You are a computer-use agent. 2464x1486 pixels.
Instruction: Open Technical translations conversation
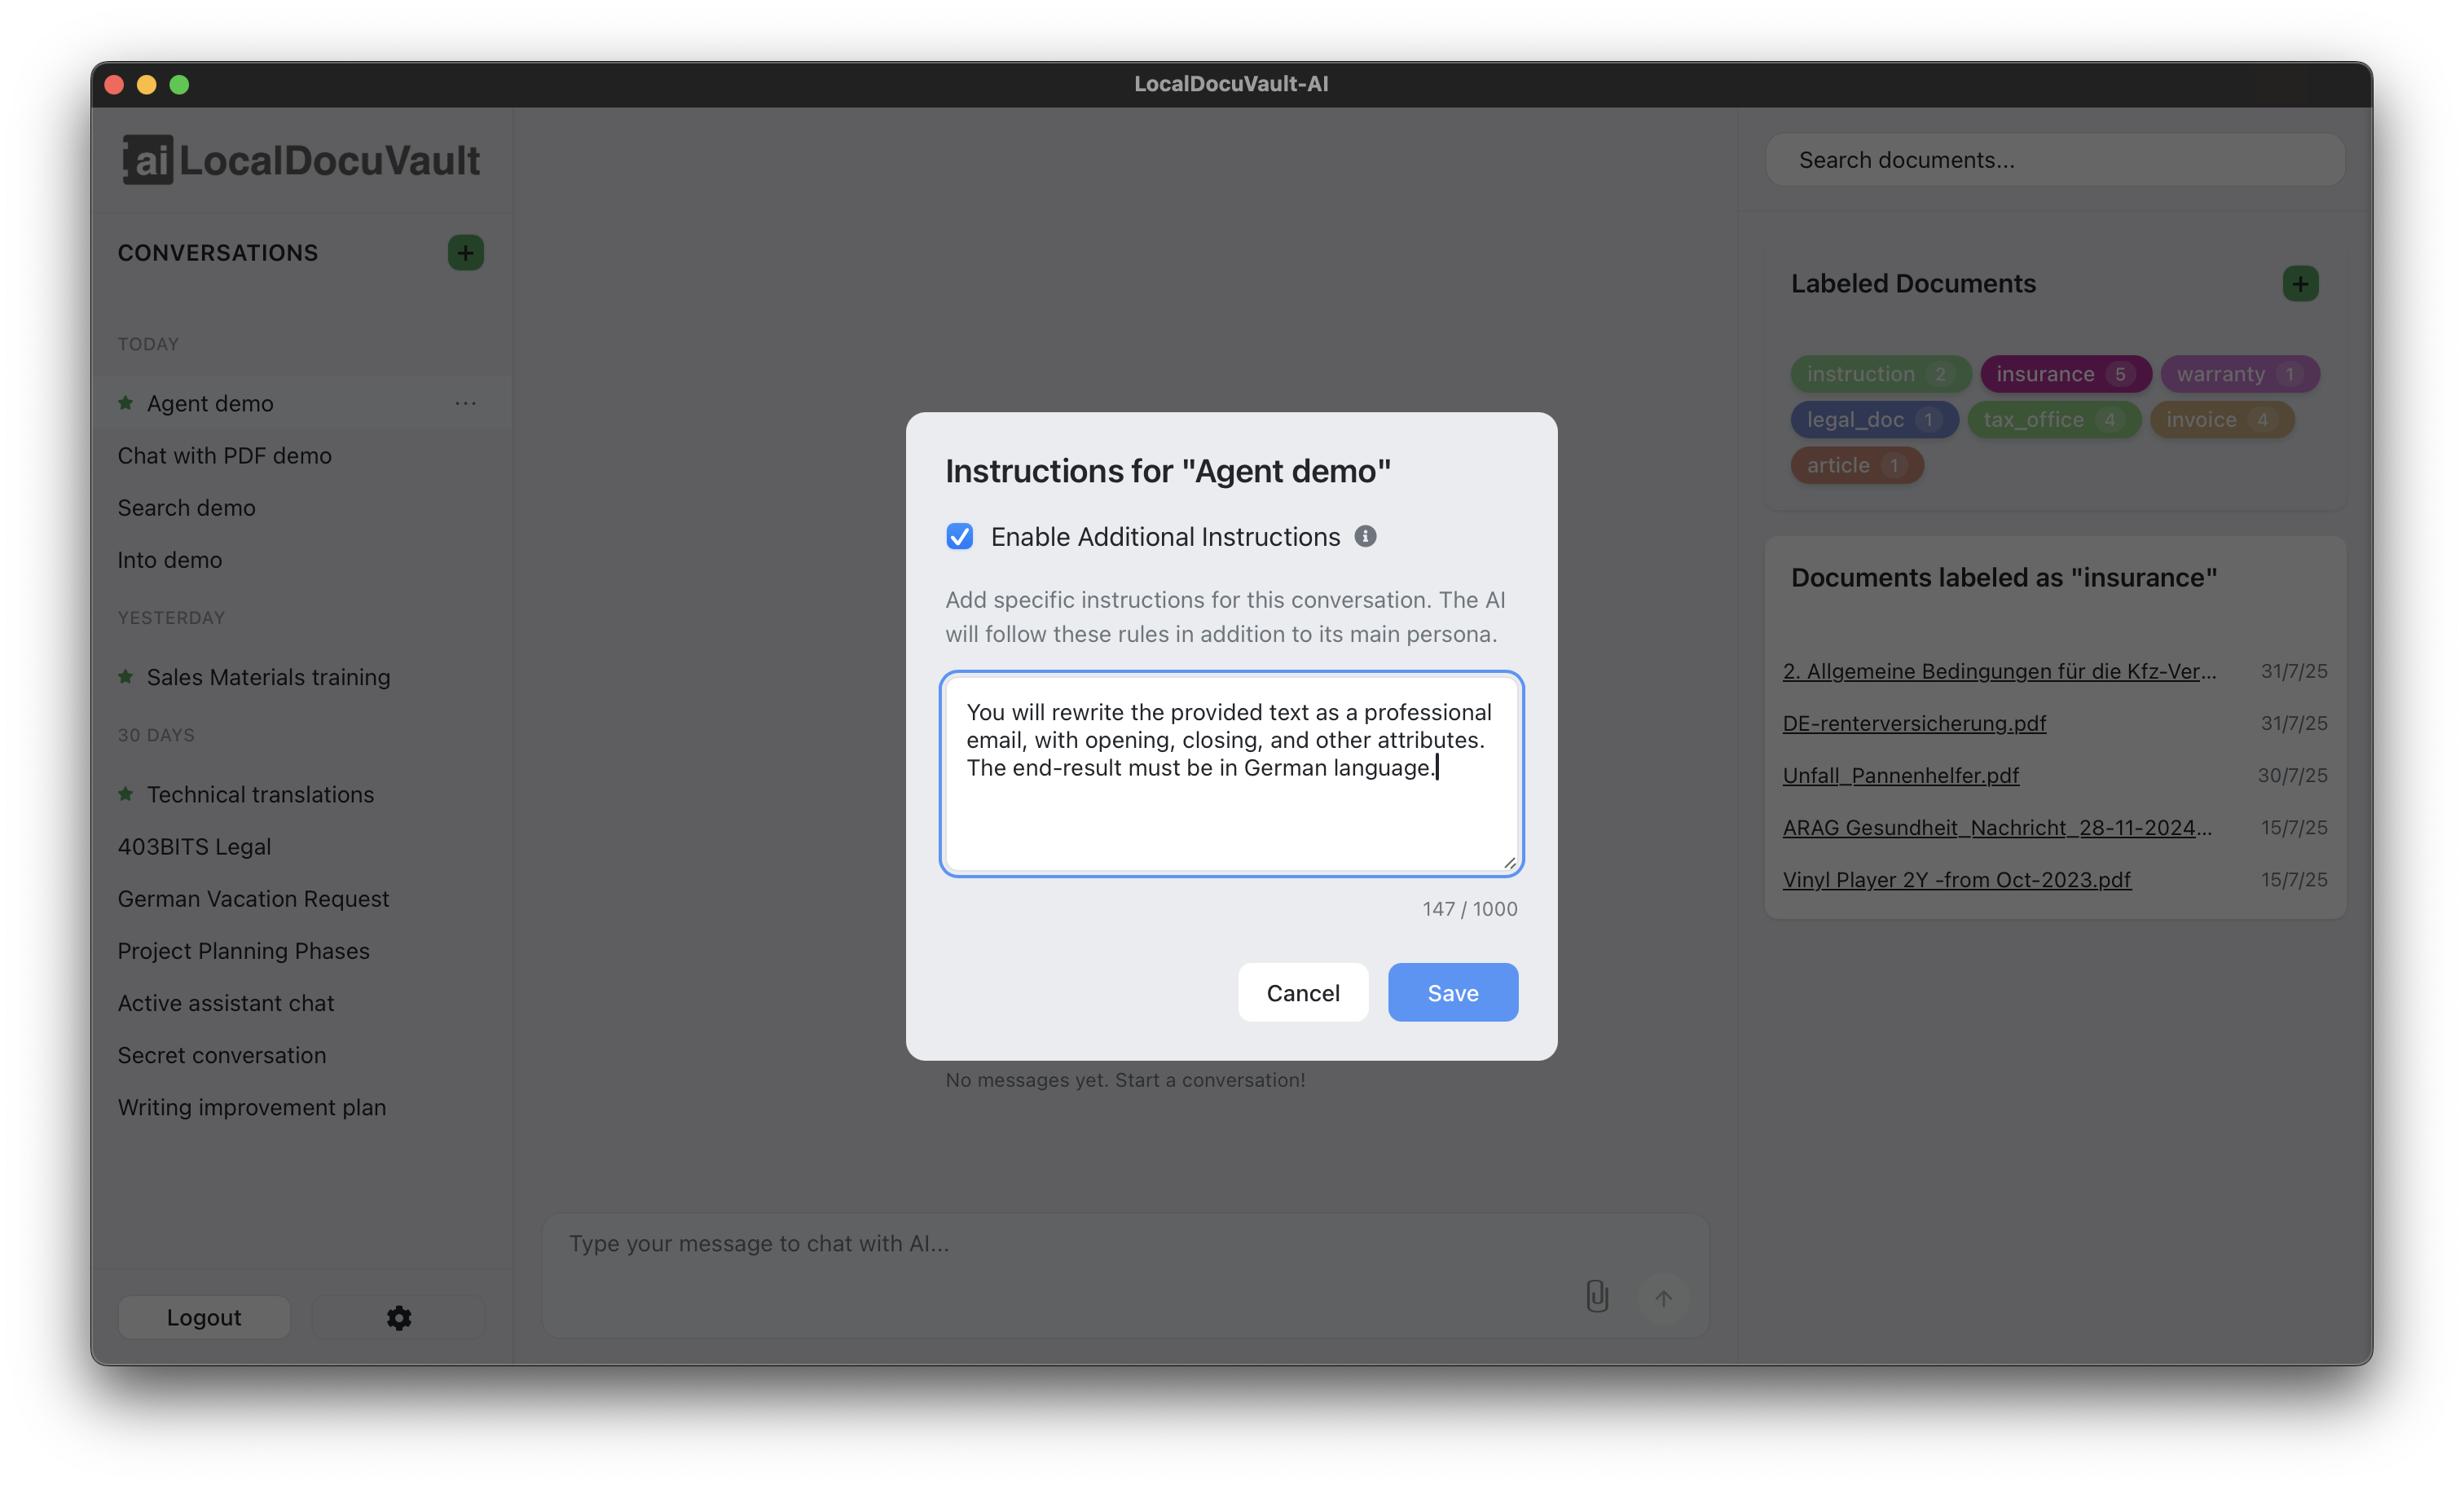[x=301, y=794]
